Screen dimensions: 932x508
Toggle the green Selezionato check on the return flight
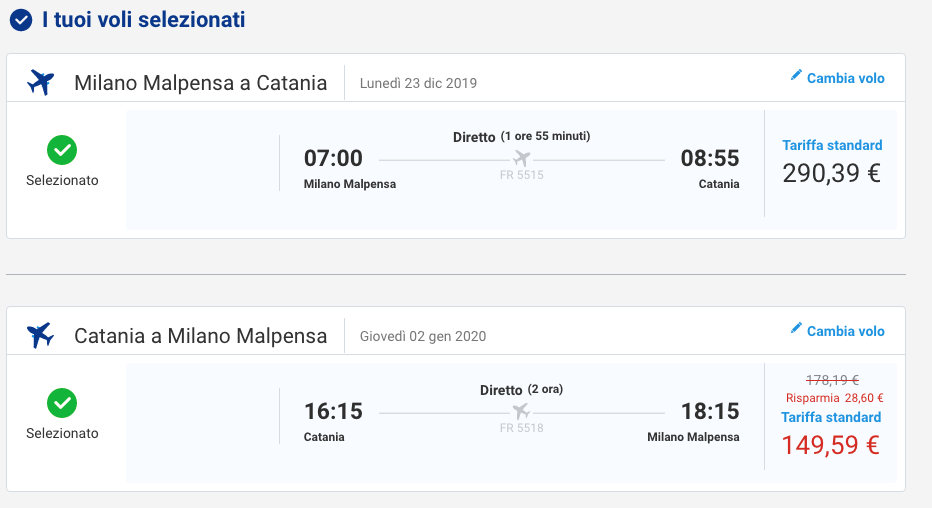pyautogui.click(x=62, y=403)
